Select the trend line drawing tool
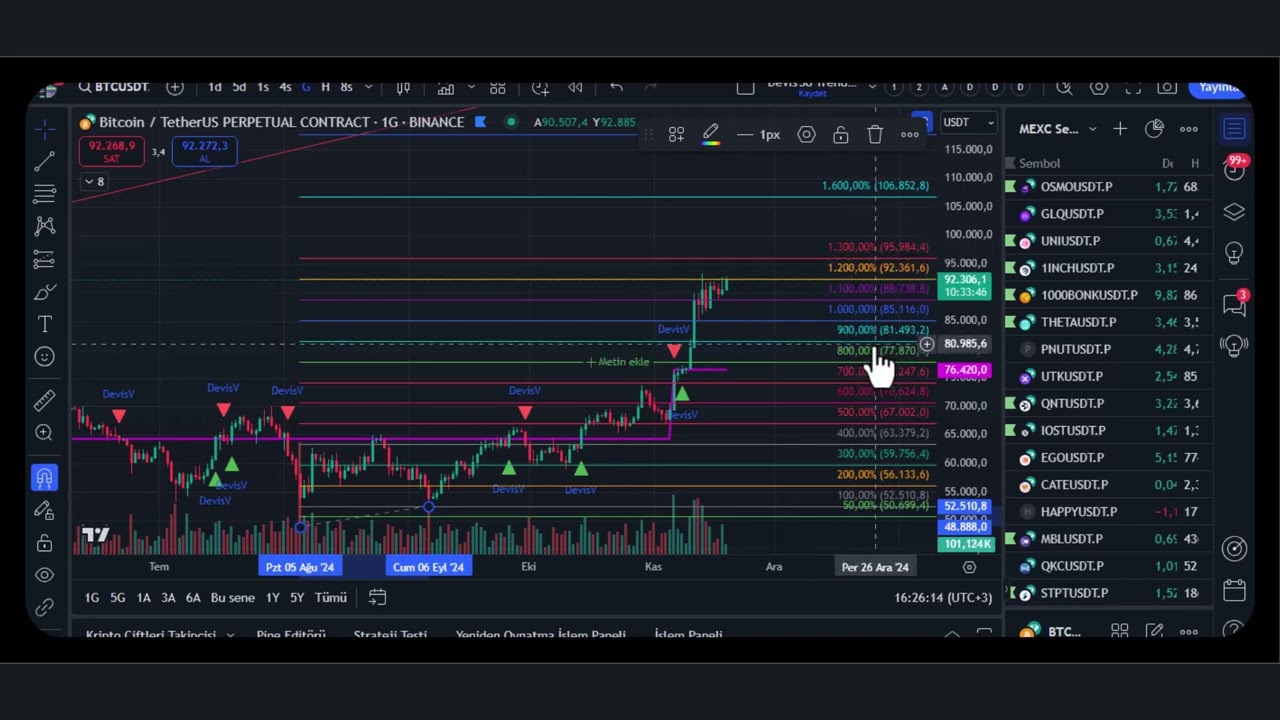Viewport: 1280px width, 720px height. pos(44,162)
